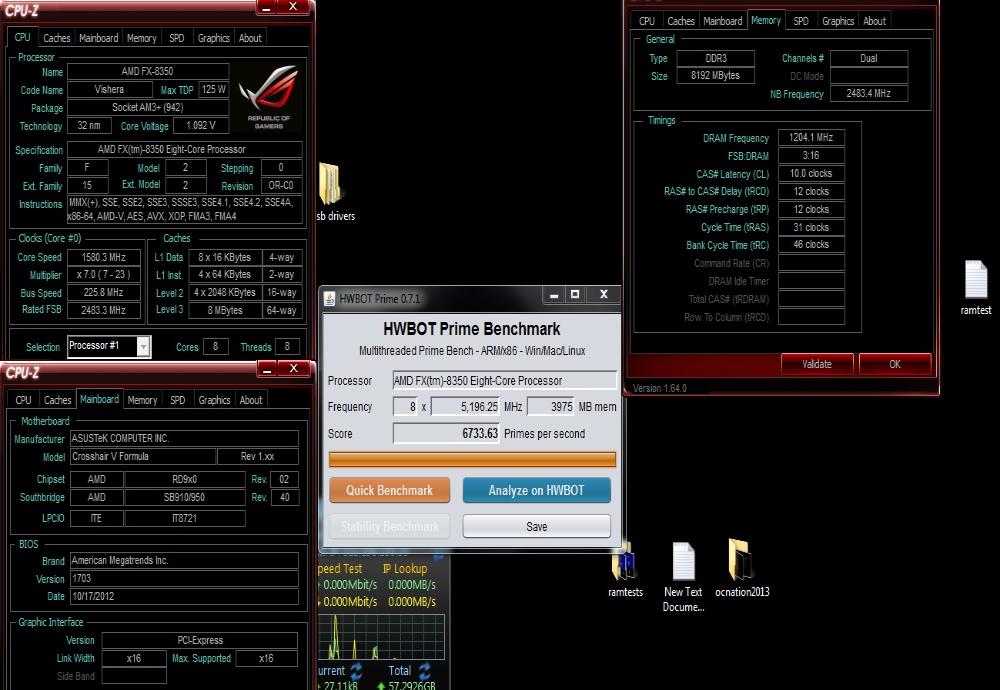This screenshot has width=1000, height=690.
Task: Click the OK button in CPU-Z Memory window
Action: (x=895, y=364)
